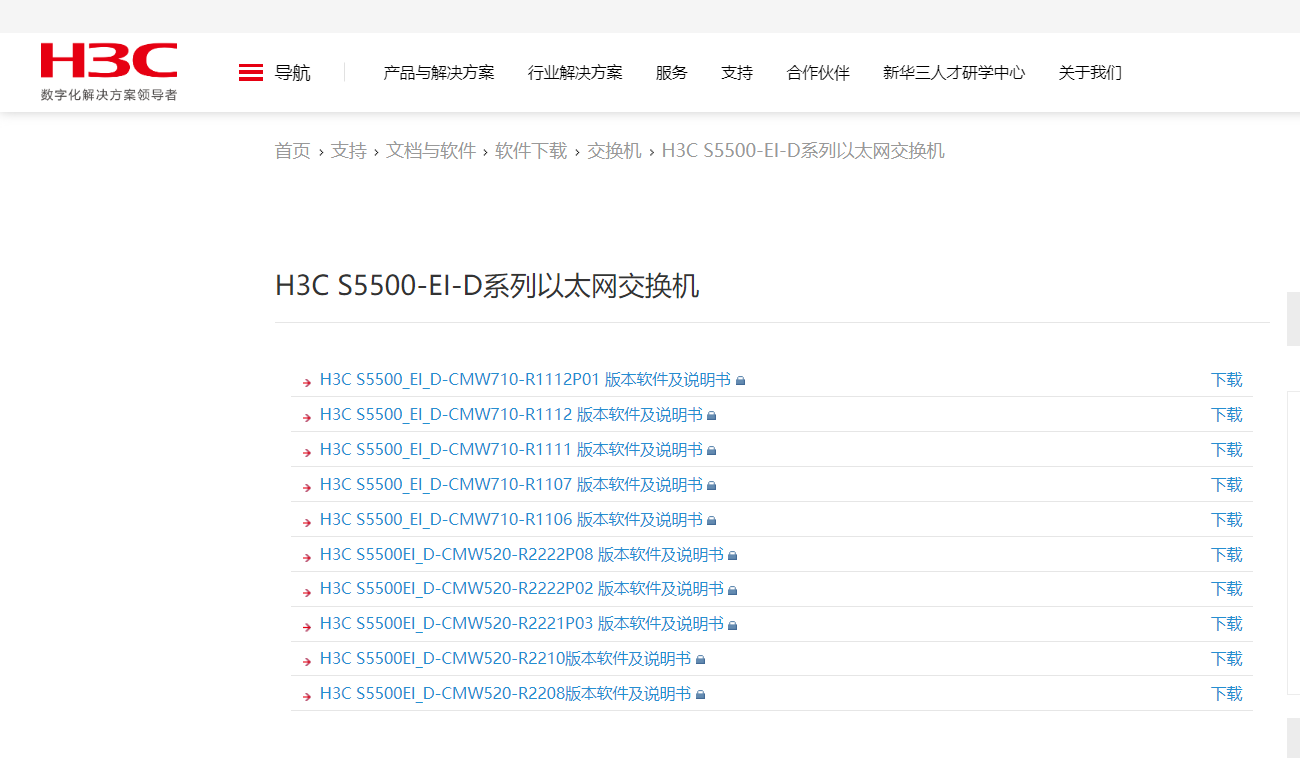Image resolution: width=1300 pixels, height=758 pixels.
Task: Click red arrow bullet before CMW710-R1111 entry
Action: [307, 452]
